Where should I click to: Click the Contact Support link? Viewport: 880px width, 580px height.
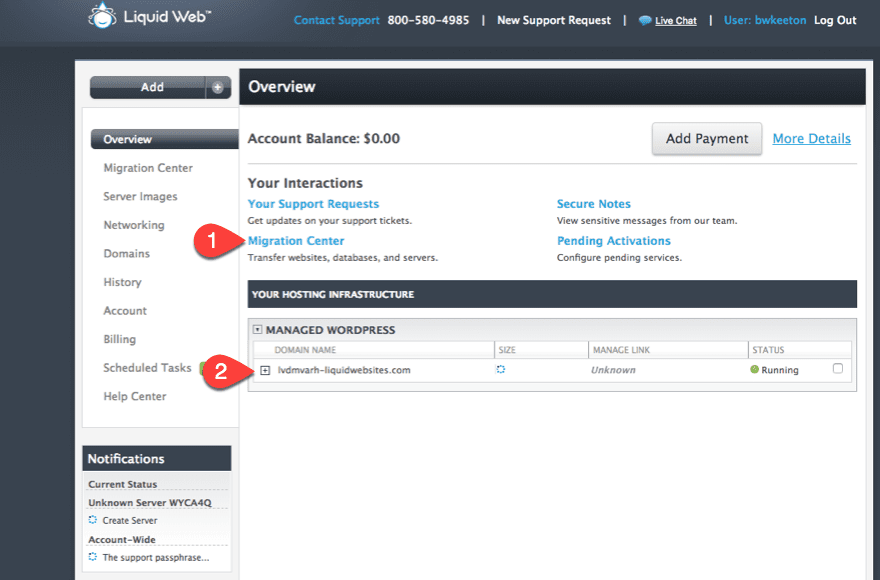click(x=337, y=20)
